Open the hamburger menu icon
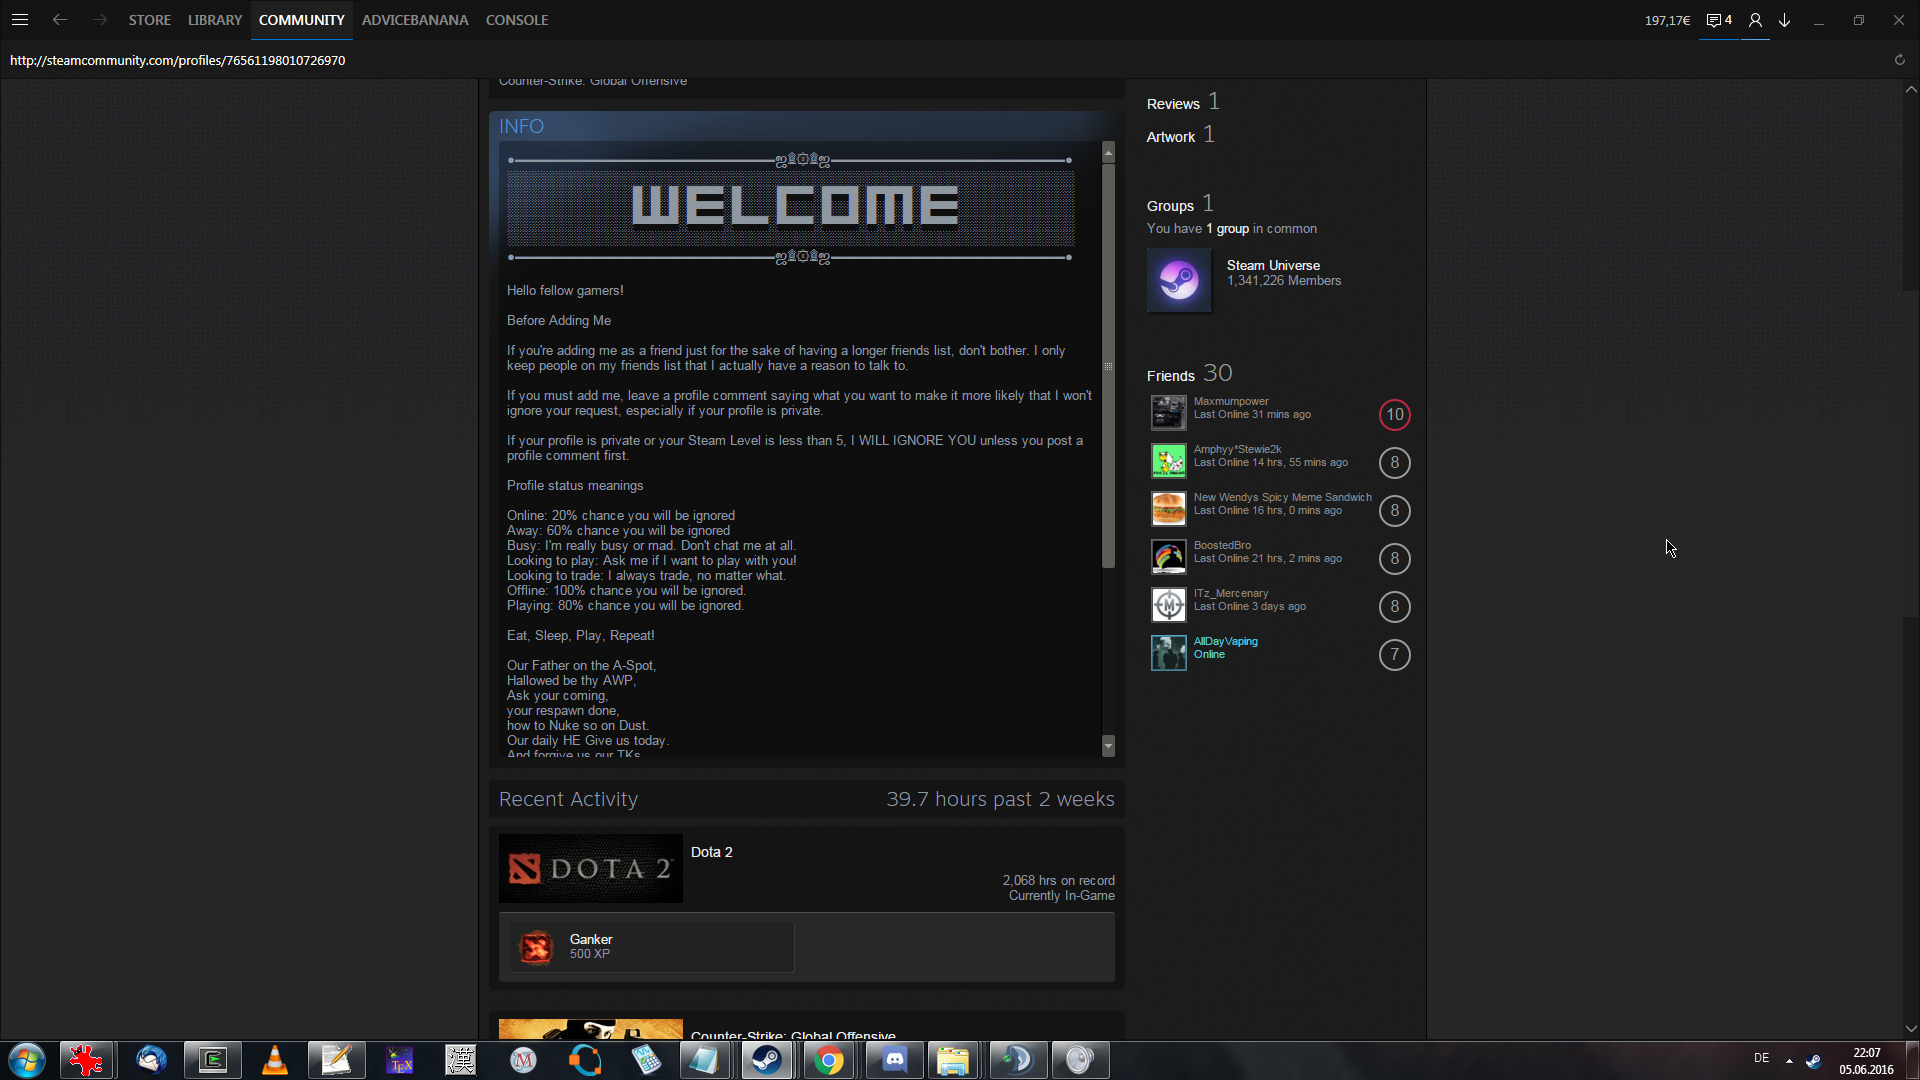Screen dimensions: 1920x1080 20,20
